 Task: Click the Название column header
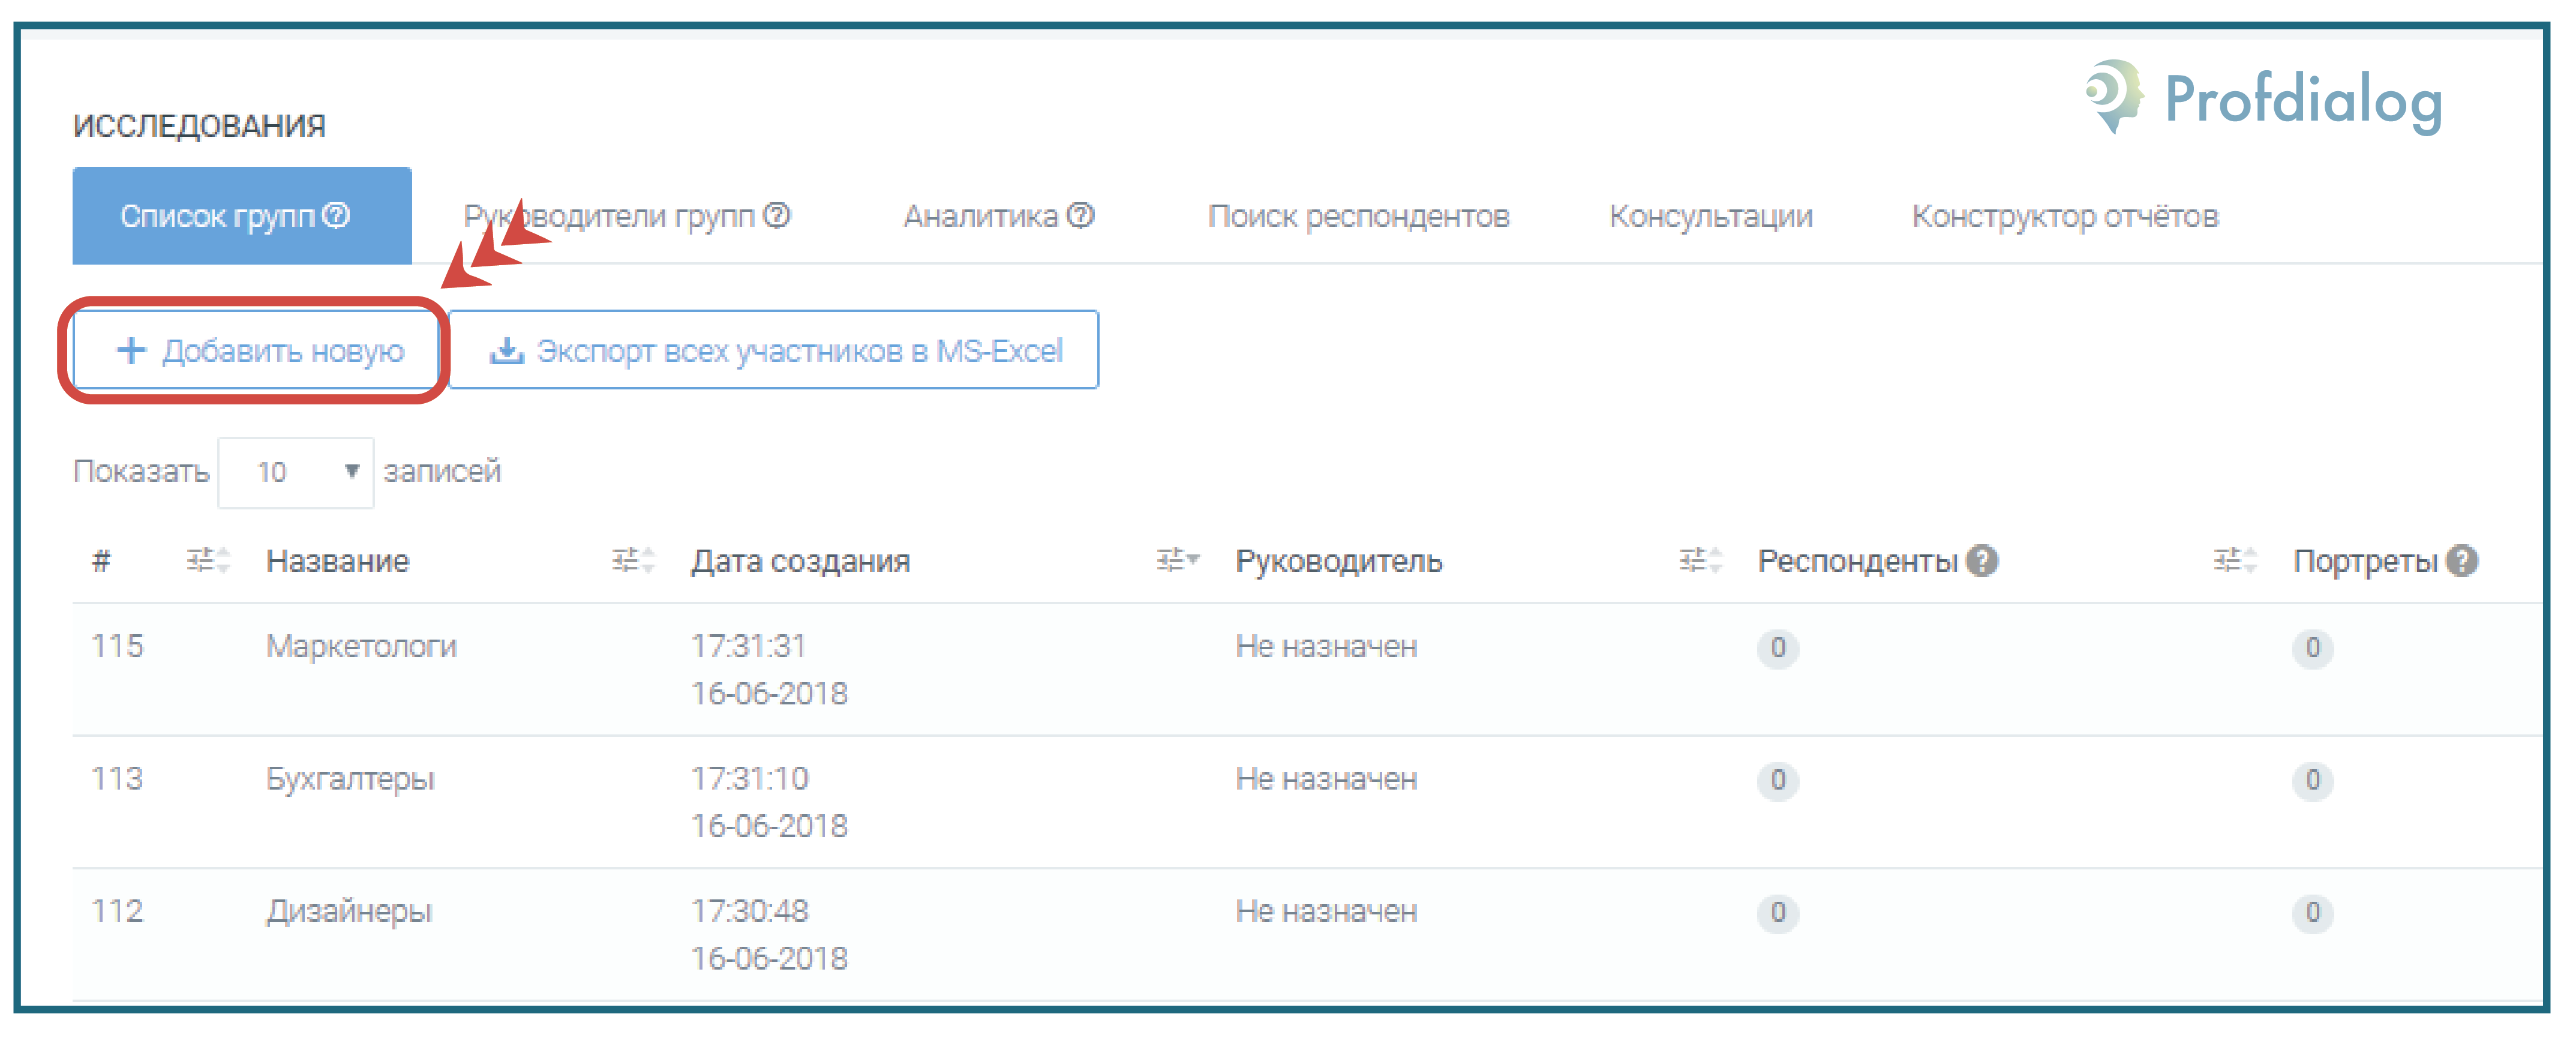(337, 561)
